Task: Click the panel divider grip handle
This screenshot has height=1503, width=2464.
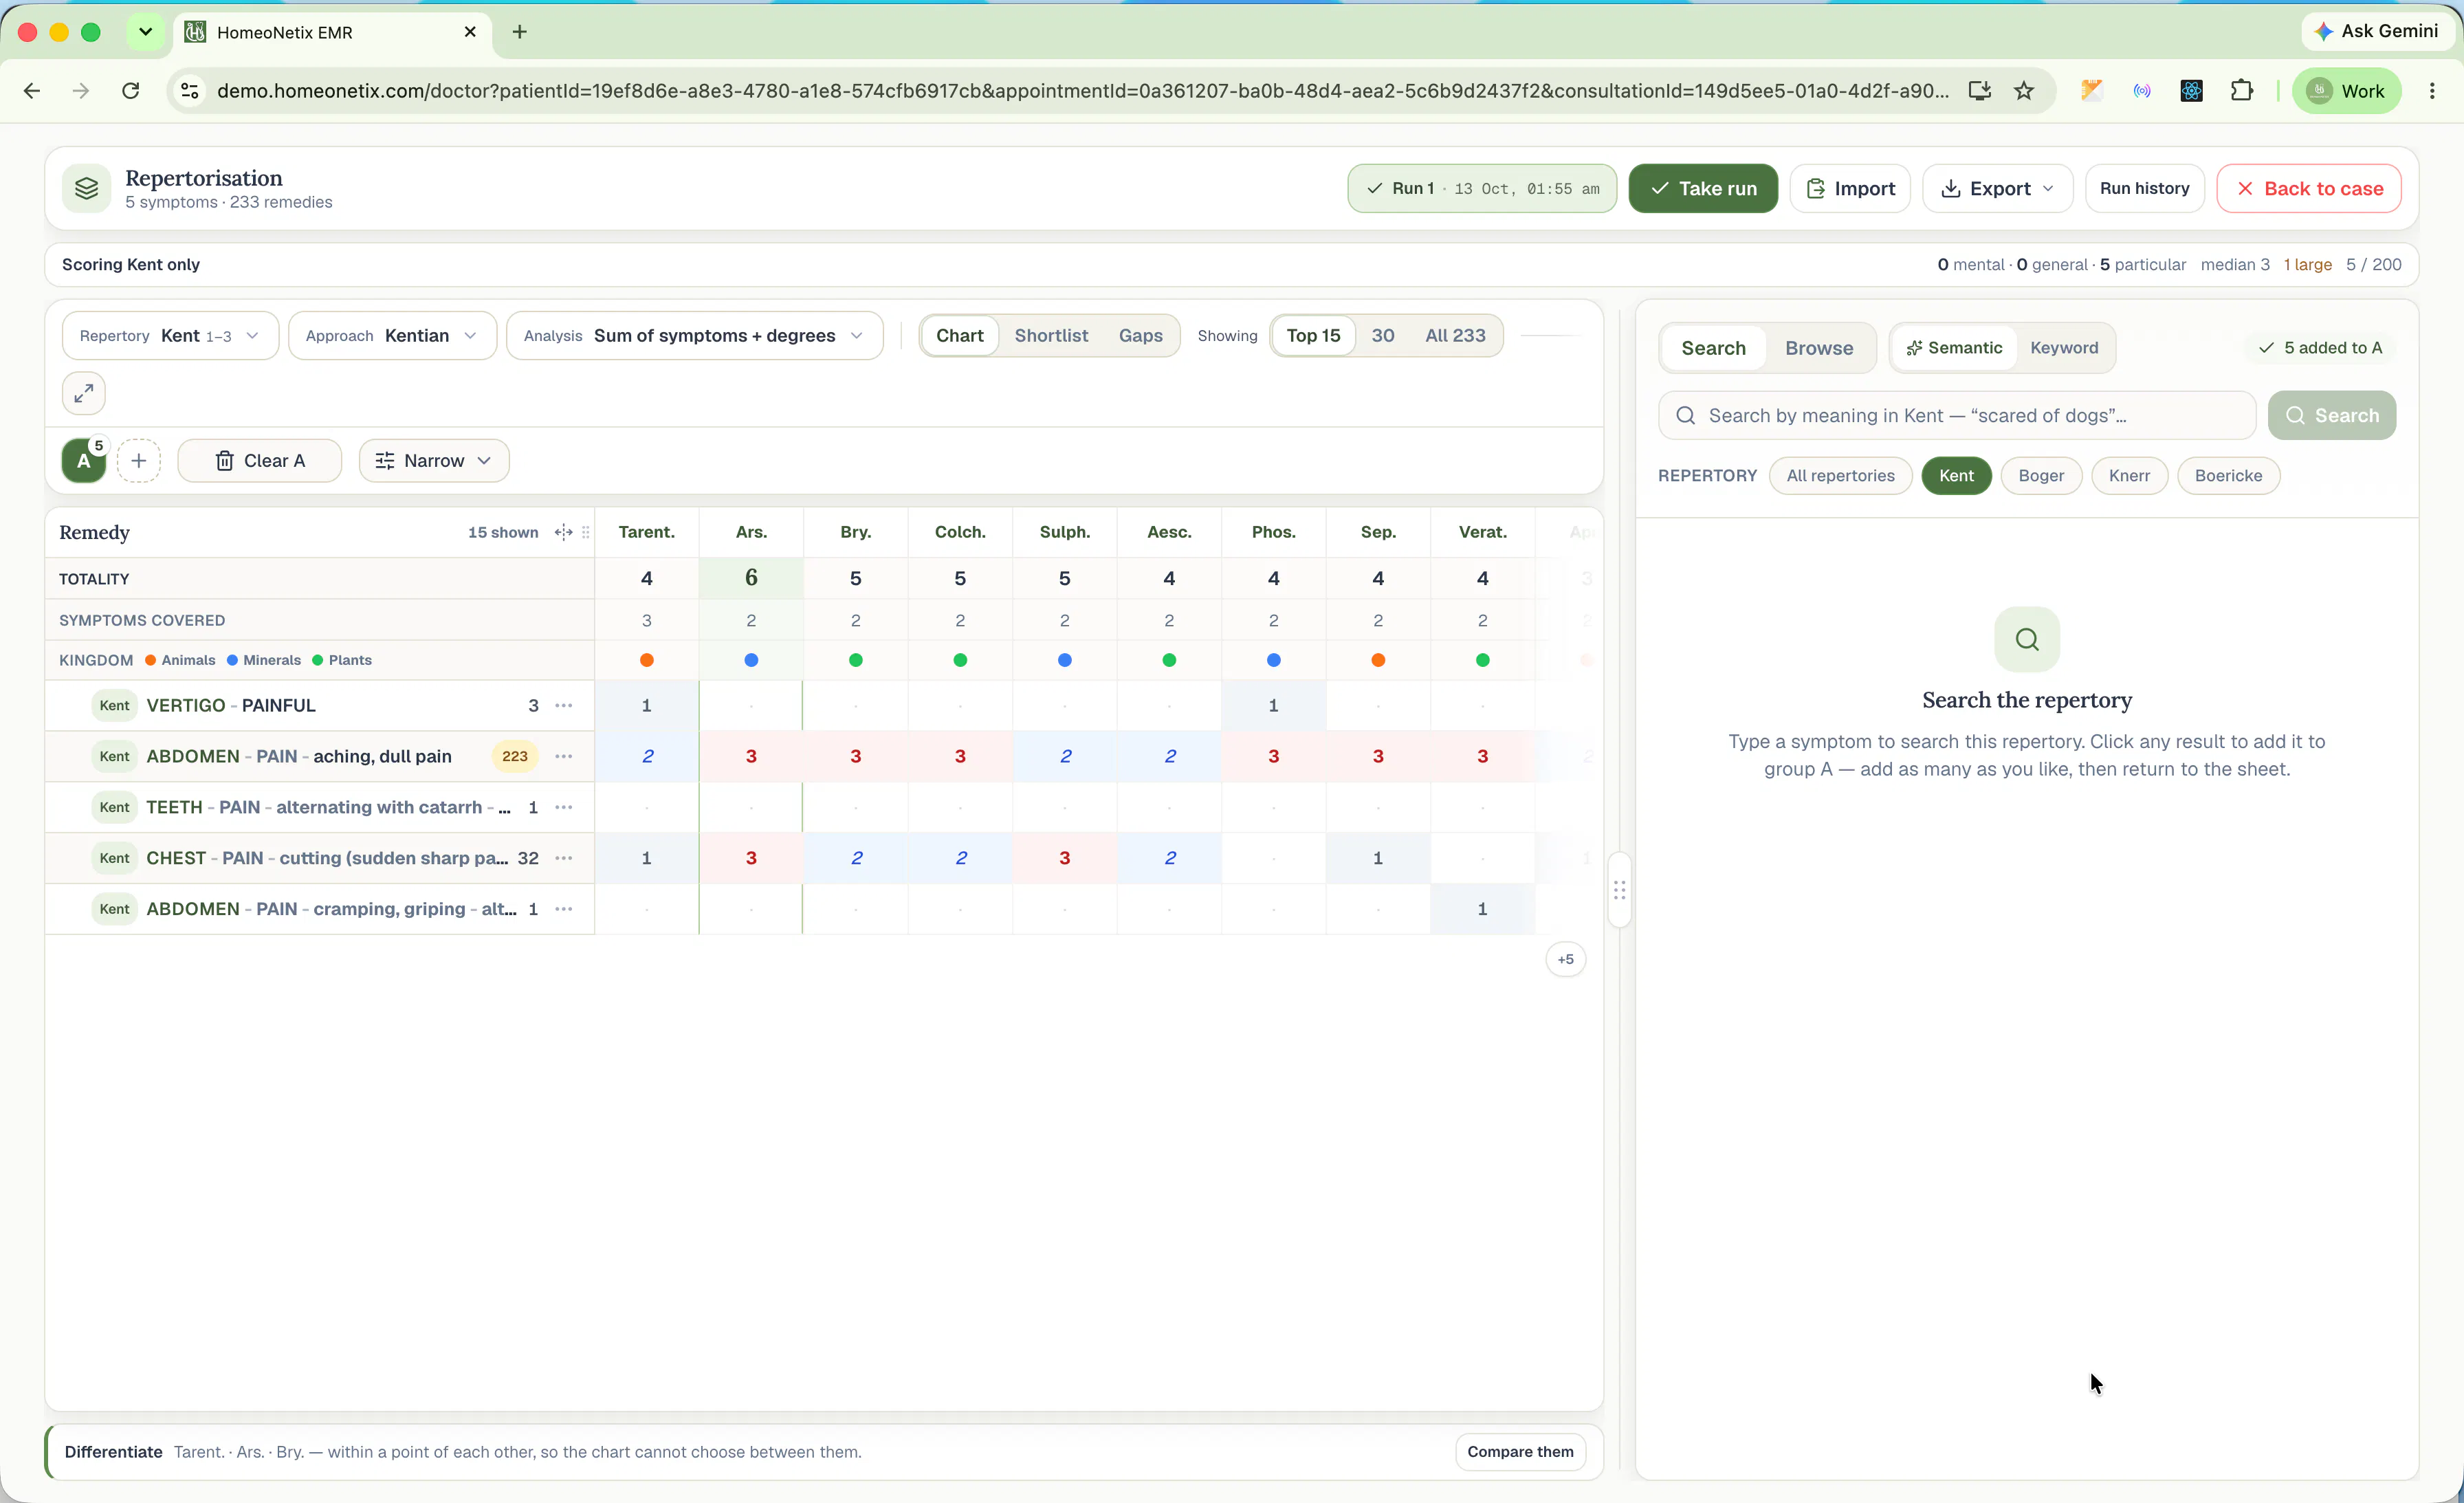Action: [1619, 890]
